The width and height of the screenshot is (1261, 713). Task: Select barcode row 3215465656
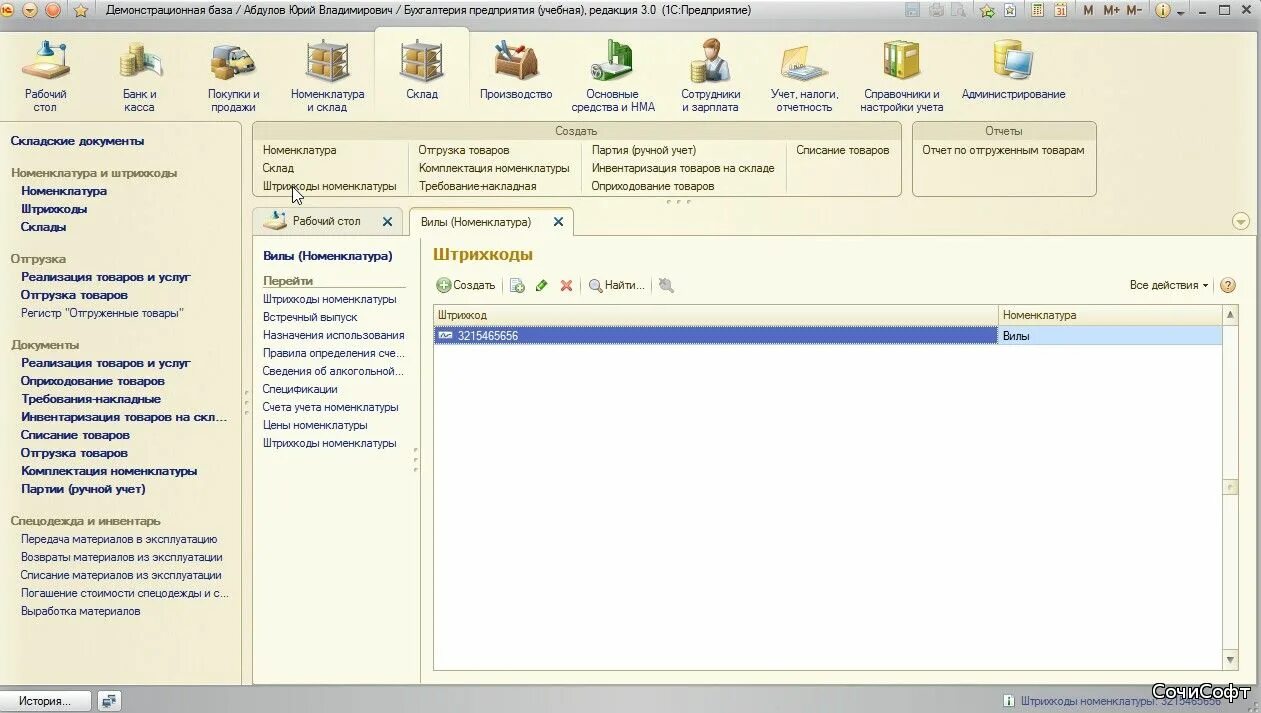point(827,336)
